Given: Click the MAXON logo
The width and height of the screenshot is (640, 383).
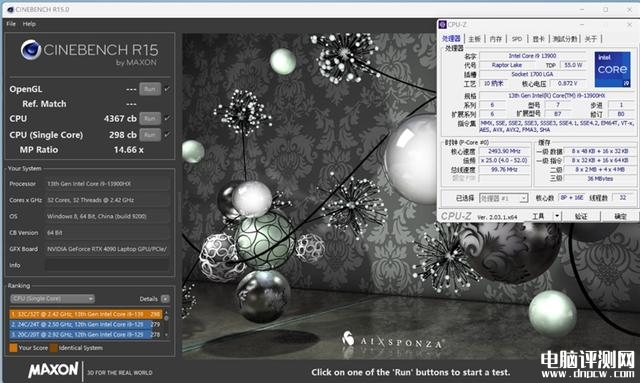Looking at the screenshot, I should coord(53,370).
